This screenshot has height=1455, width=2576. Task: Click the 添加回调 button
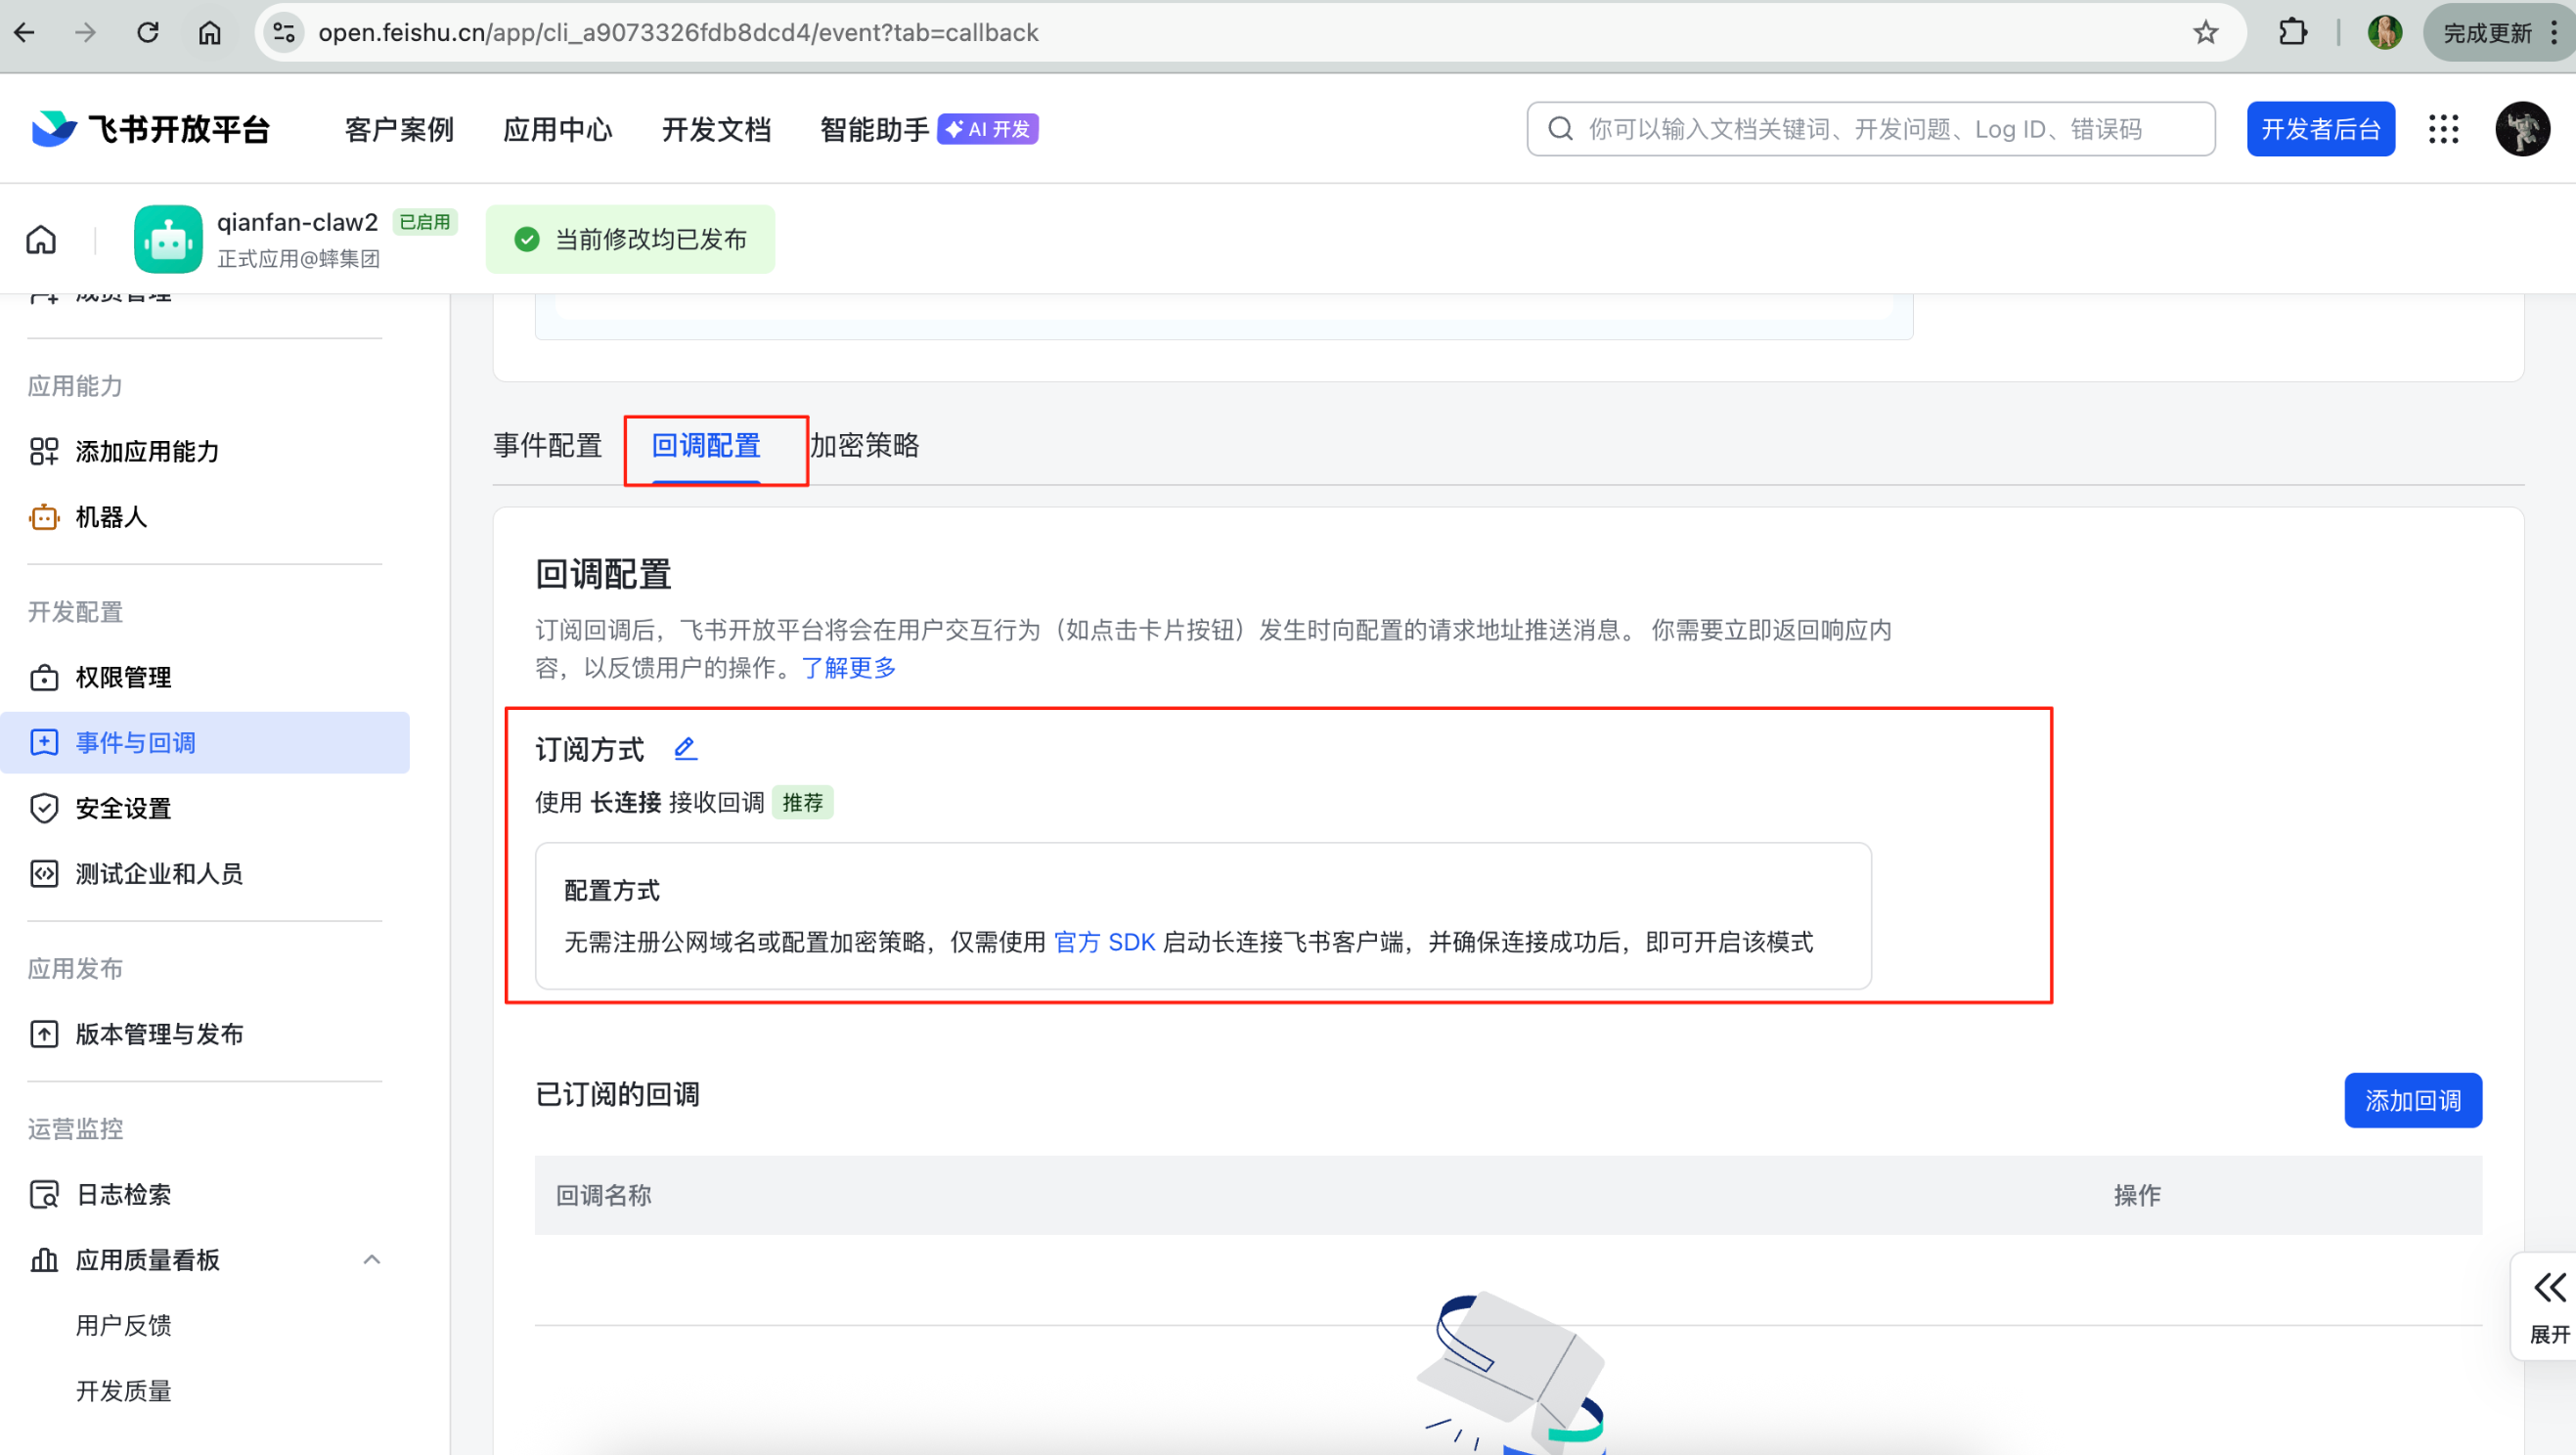pos(2412,1100)
